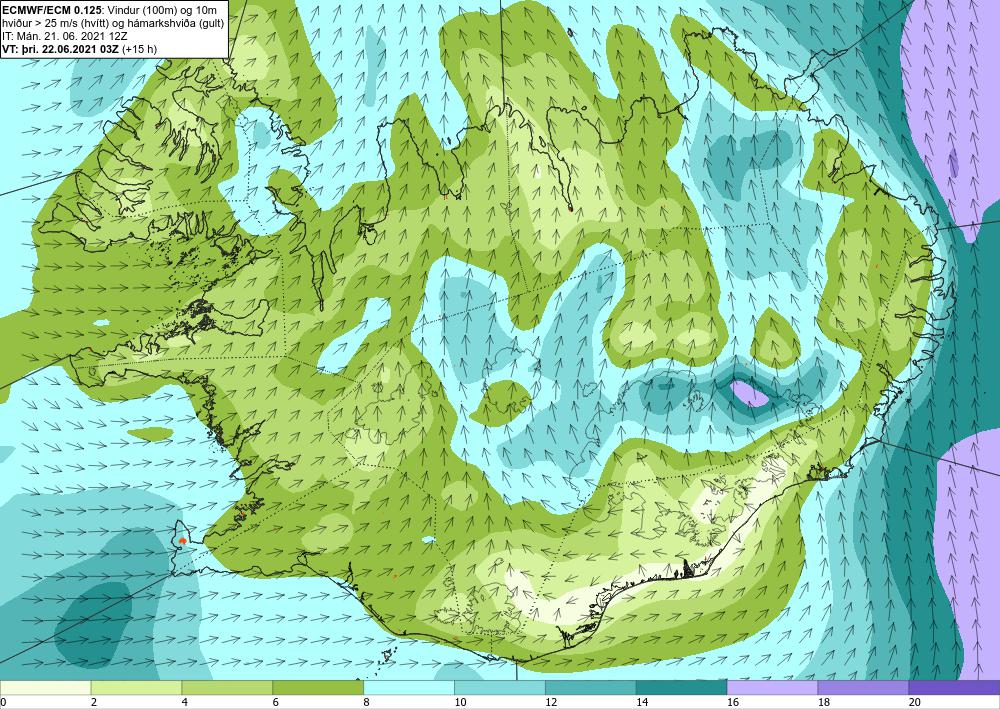Screen dimensions: 1000x709
Task: Click the 12–14 teal legend swatch
Action: (x=591, y=688)
